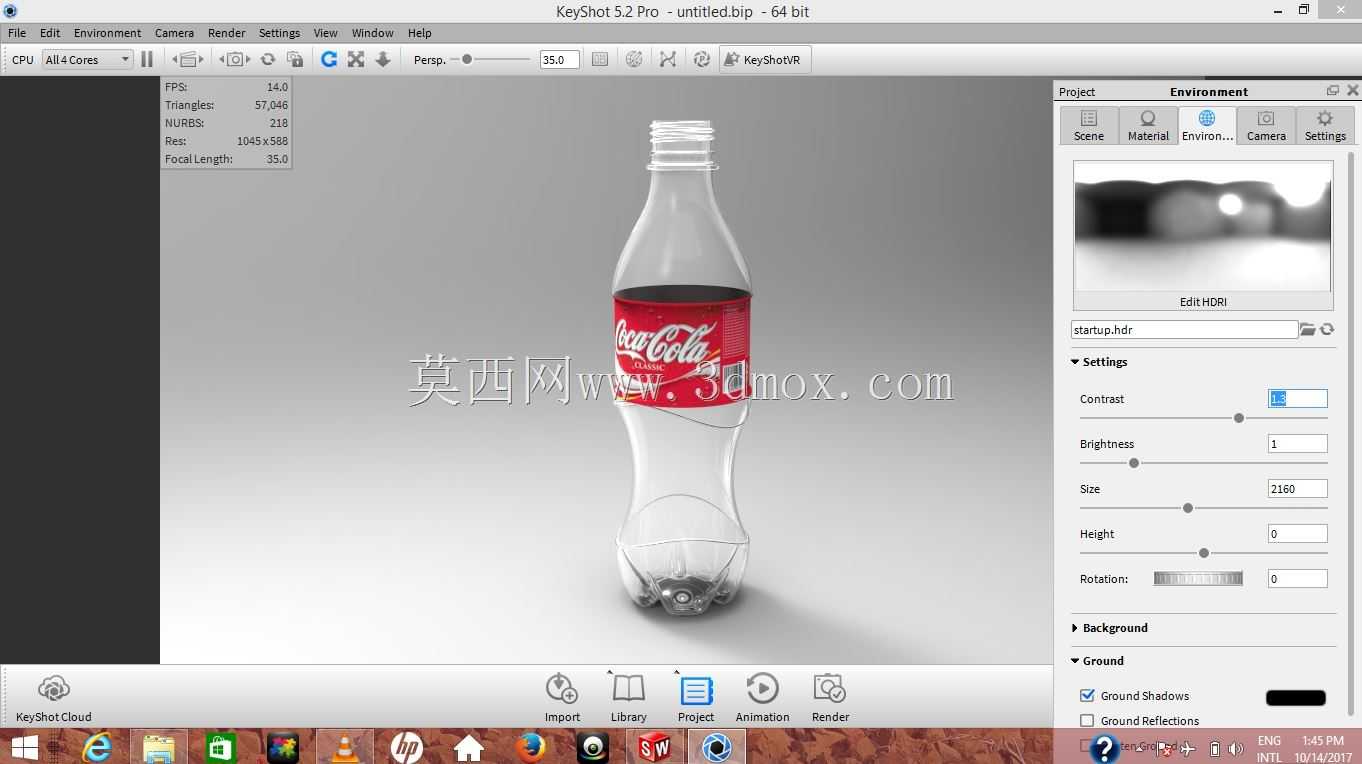Viewport: 1362px width, 764px height.
Task: Open the Window menu
Action: 372,33
